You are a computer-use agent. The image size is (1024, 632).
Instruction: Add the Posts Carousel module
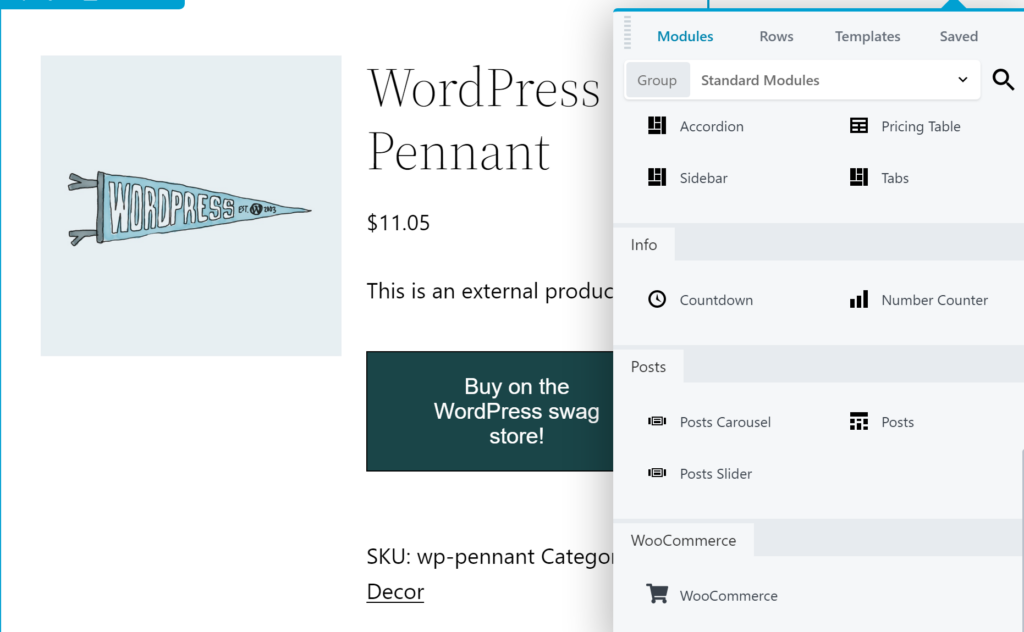(x=725, y=422)
